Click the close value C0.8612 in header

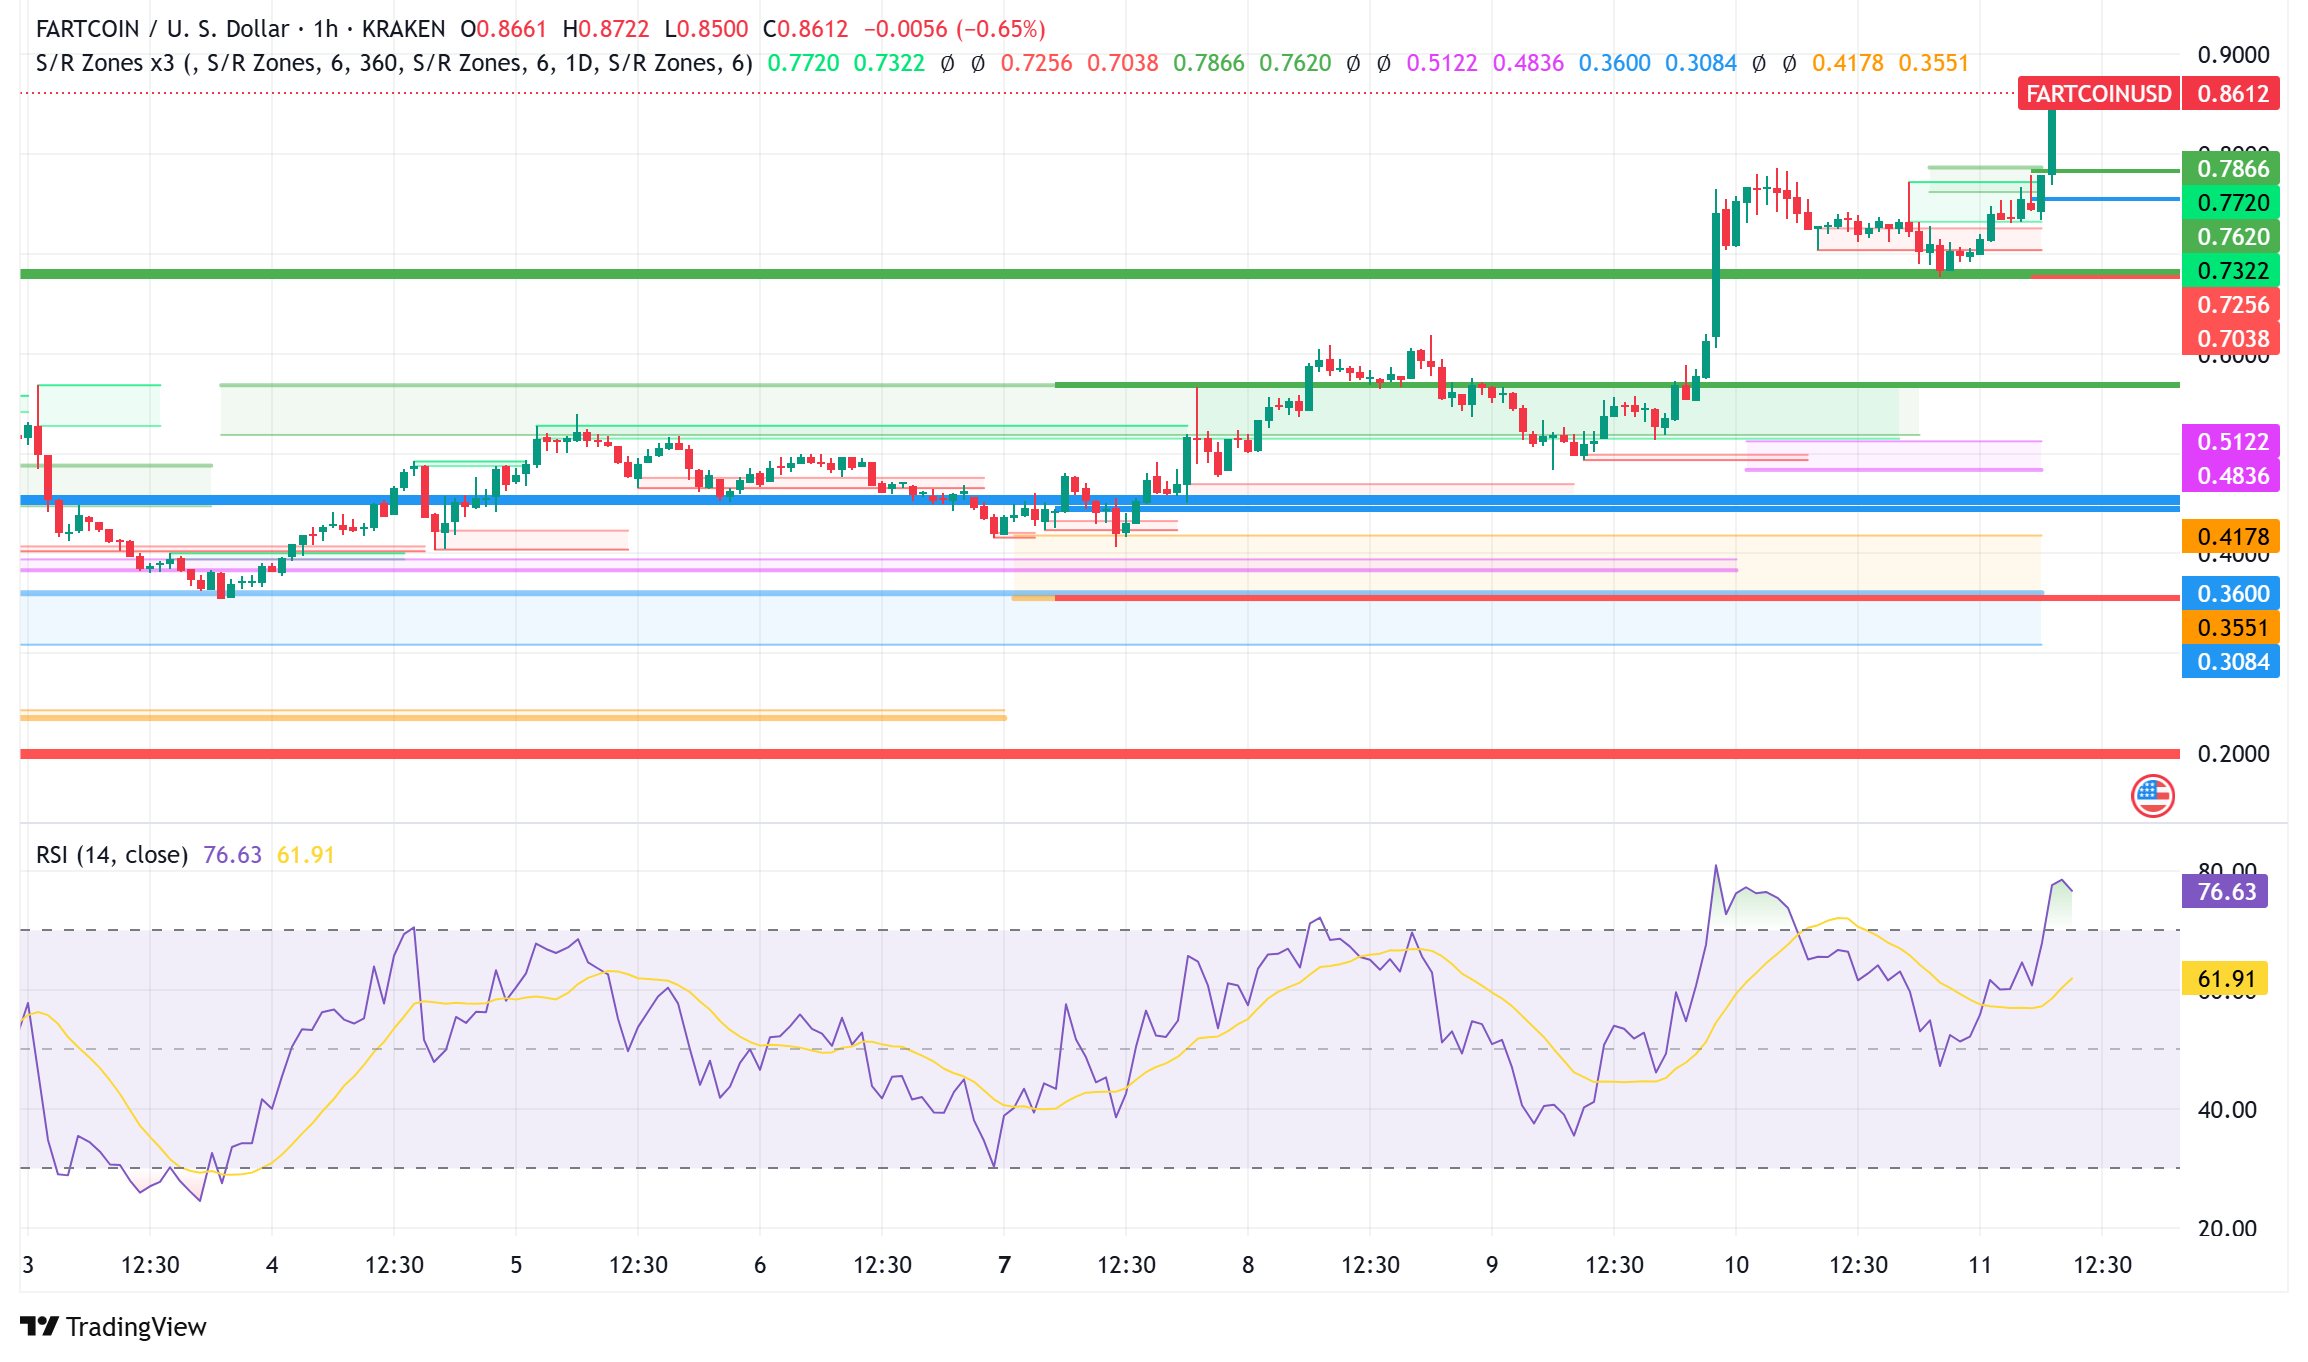tap(805, 29)
